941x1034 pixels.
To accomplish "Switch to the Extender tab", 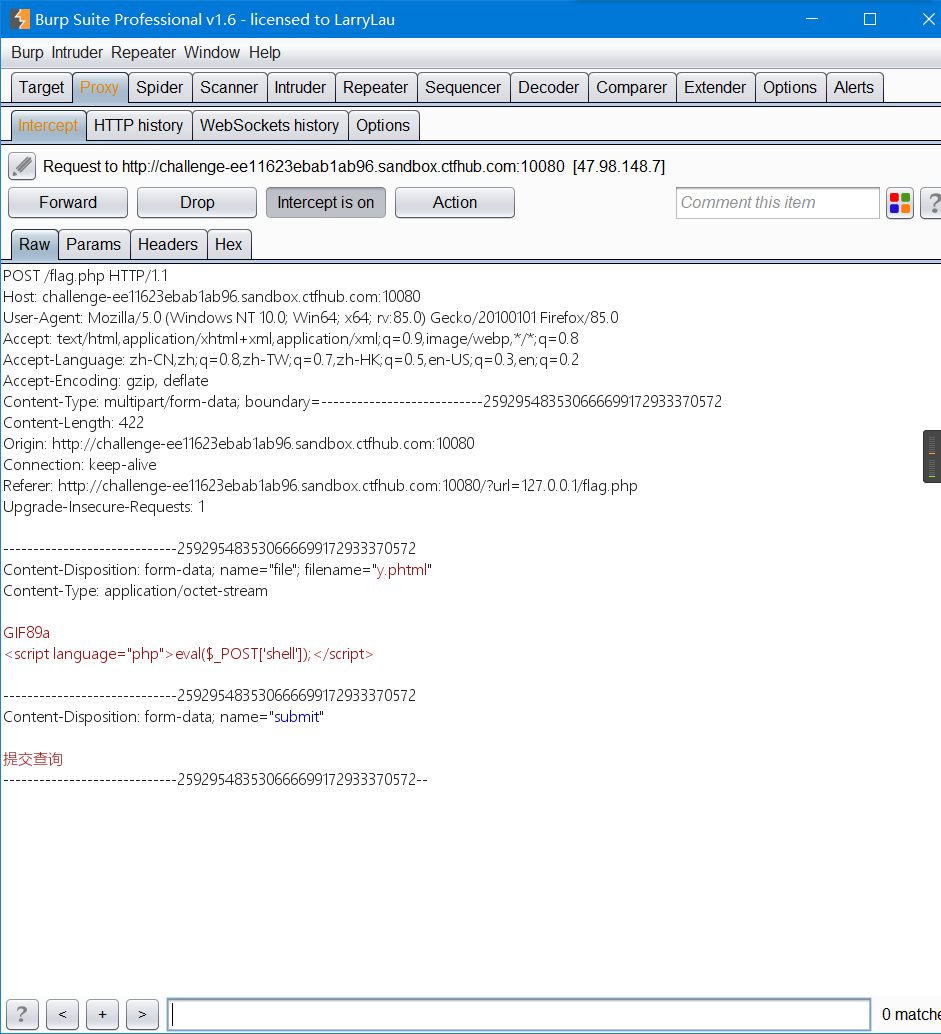I will point(715,87).
